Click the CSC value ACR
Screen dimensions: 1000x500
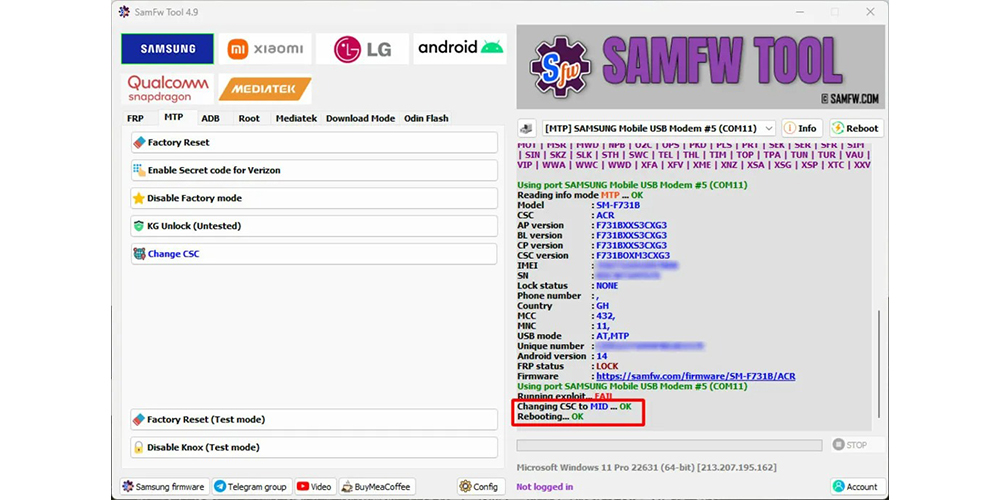tap(605, 216)
